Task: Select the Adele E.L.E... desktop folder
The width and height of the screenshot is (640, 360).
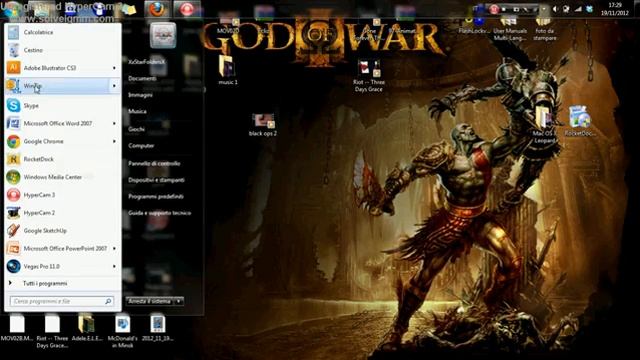Action: [x=87, y=328]
